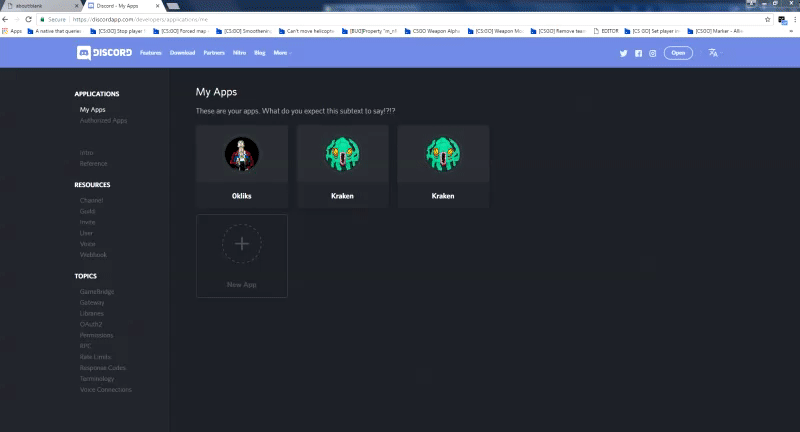Screen dimensions: 800x432
Task: Open the Gateway topic link
Action: [x=92, y=302]
